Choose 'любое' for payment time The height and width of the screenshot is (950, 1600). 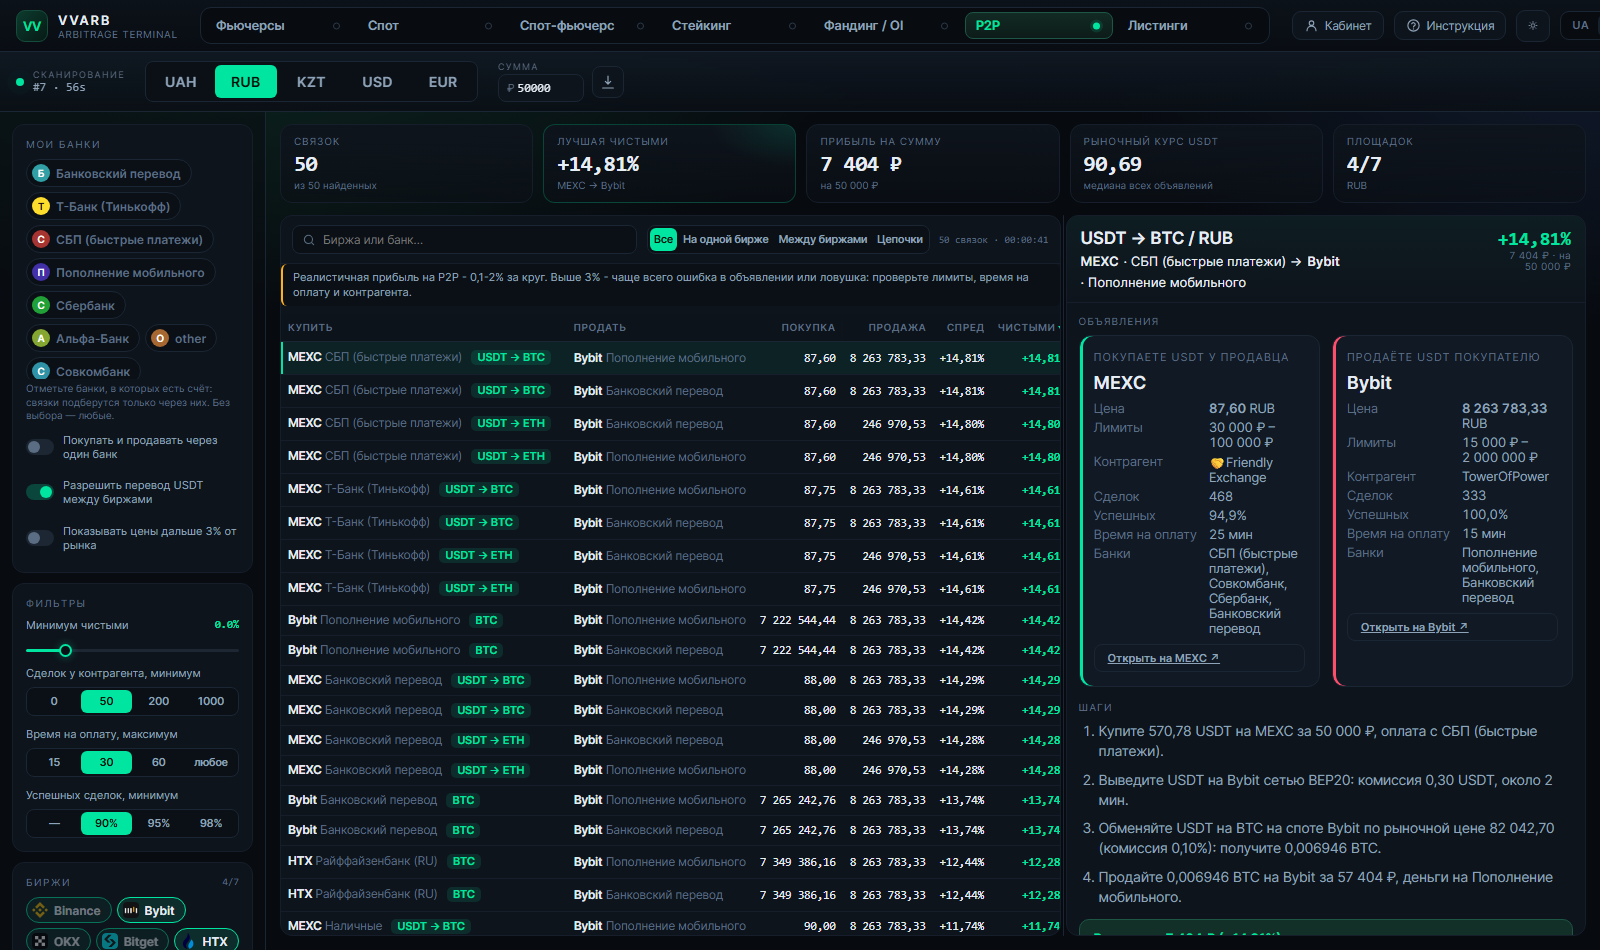point(211,763)
